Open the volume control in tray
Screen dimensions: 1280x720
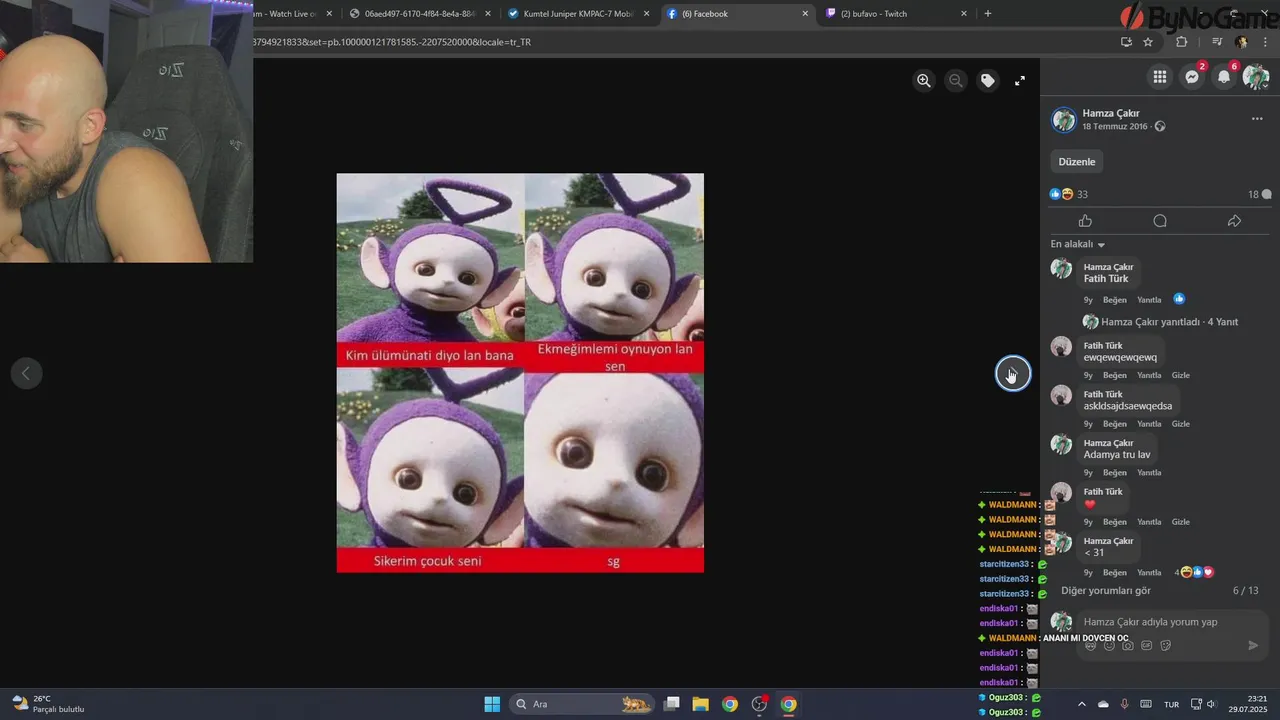point(1211,704)
